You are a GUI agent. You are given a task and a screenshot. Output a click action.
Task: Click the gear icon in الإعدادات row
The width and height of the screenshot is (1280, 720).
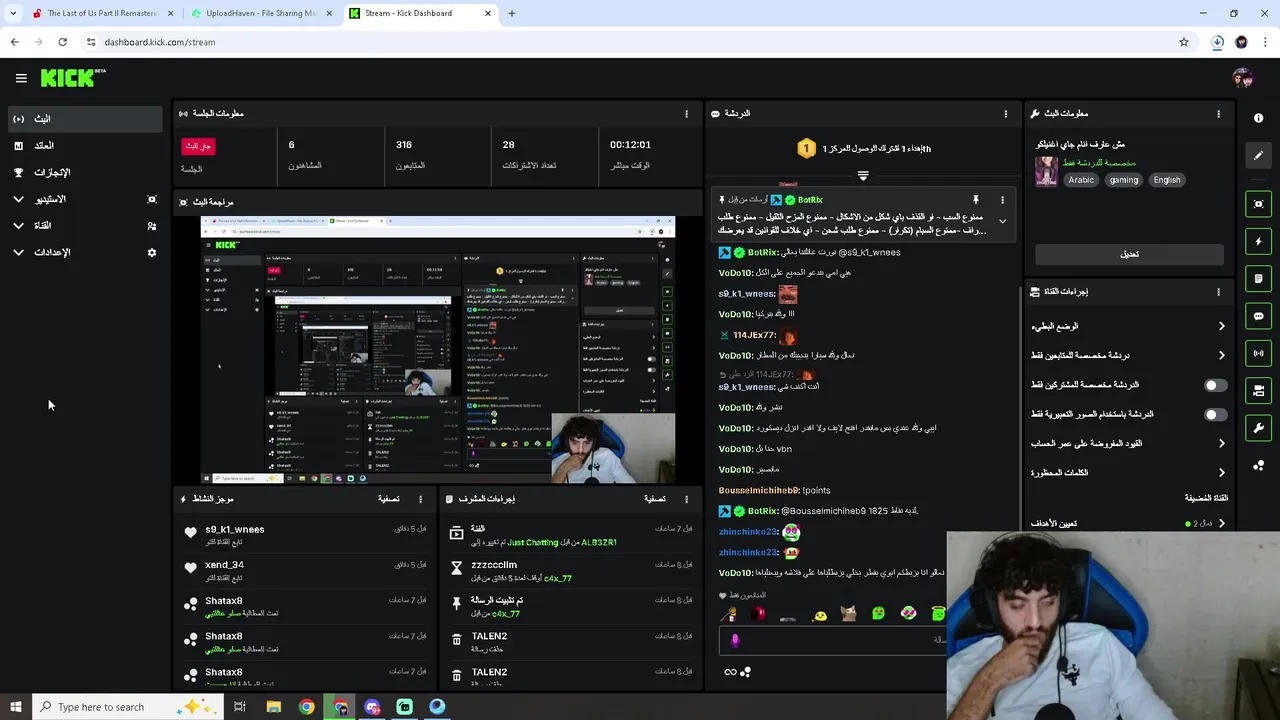152,252
